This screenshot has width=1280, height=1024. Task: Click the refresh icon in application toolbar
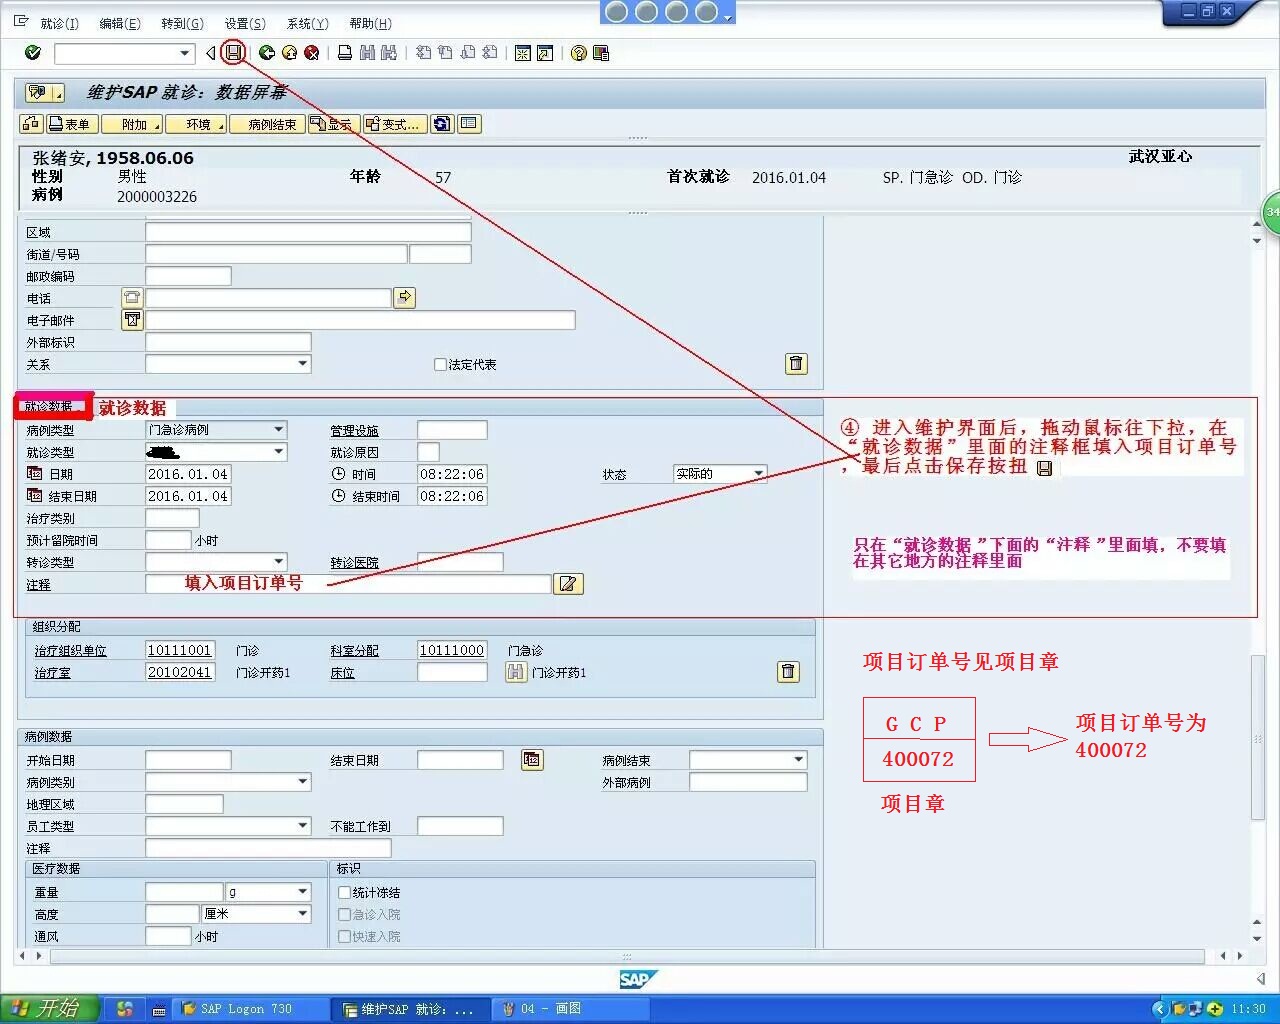coord(442,124)
